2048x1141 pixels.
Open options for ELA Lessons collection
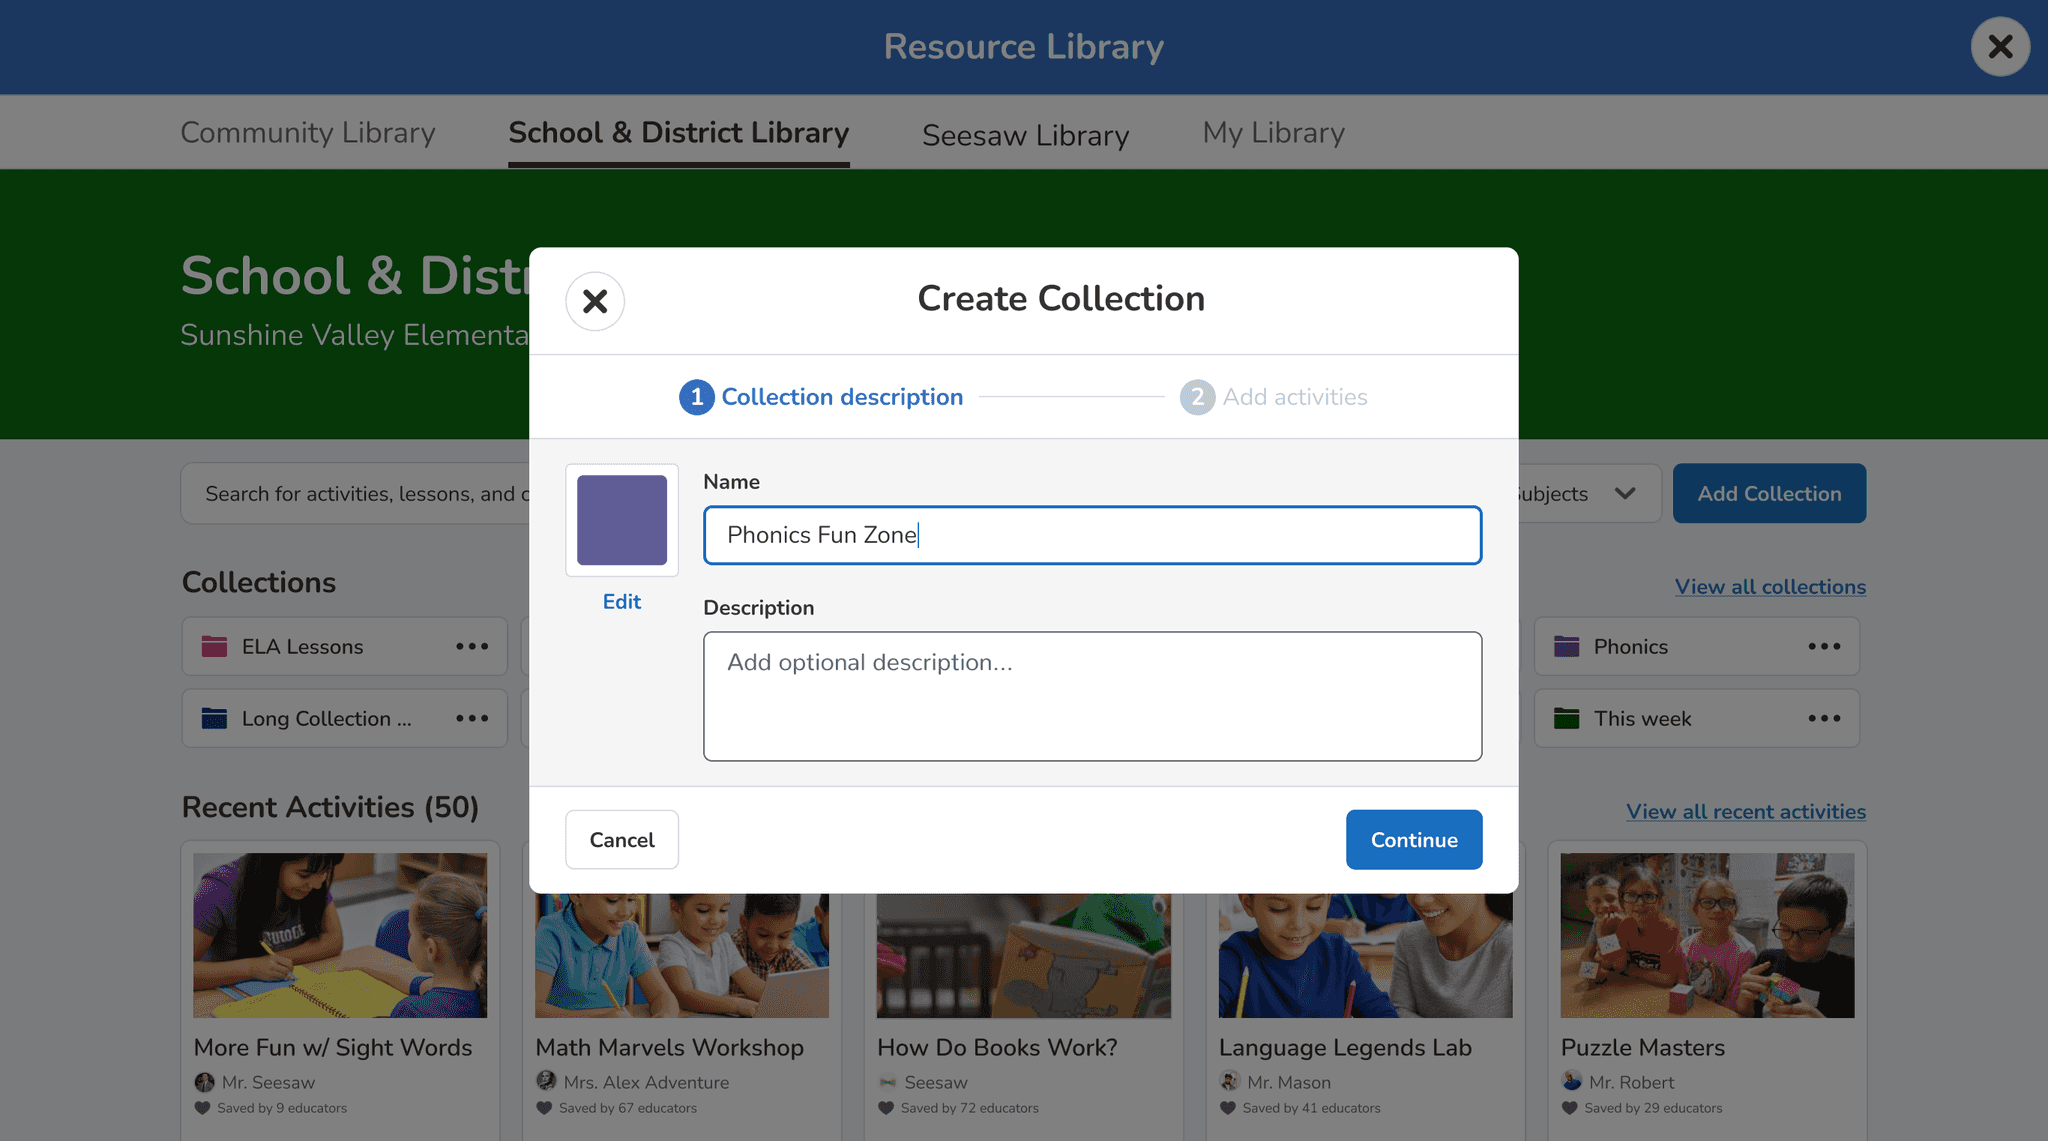coord(472,647)
